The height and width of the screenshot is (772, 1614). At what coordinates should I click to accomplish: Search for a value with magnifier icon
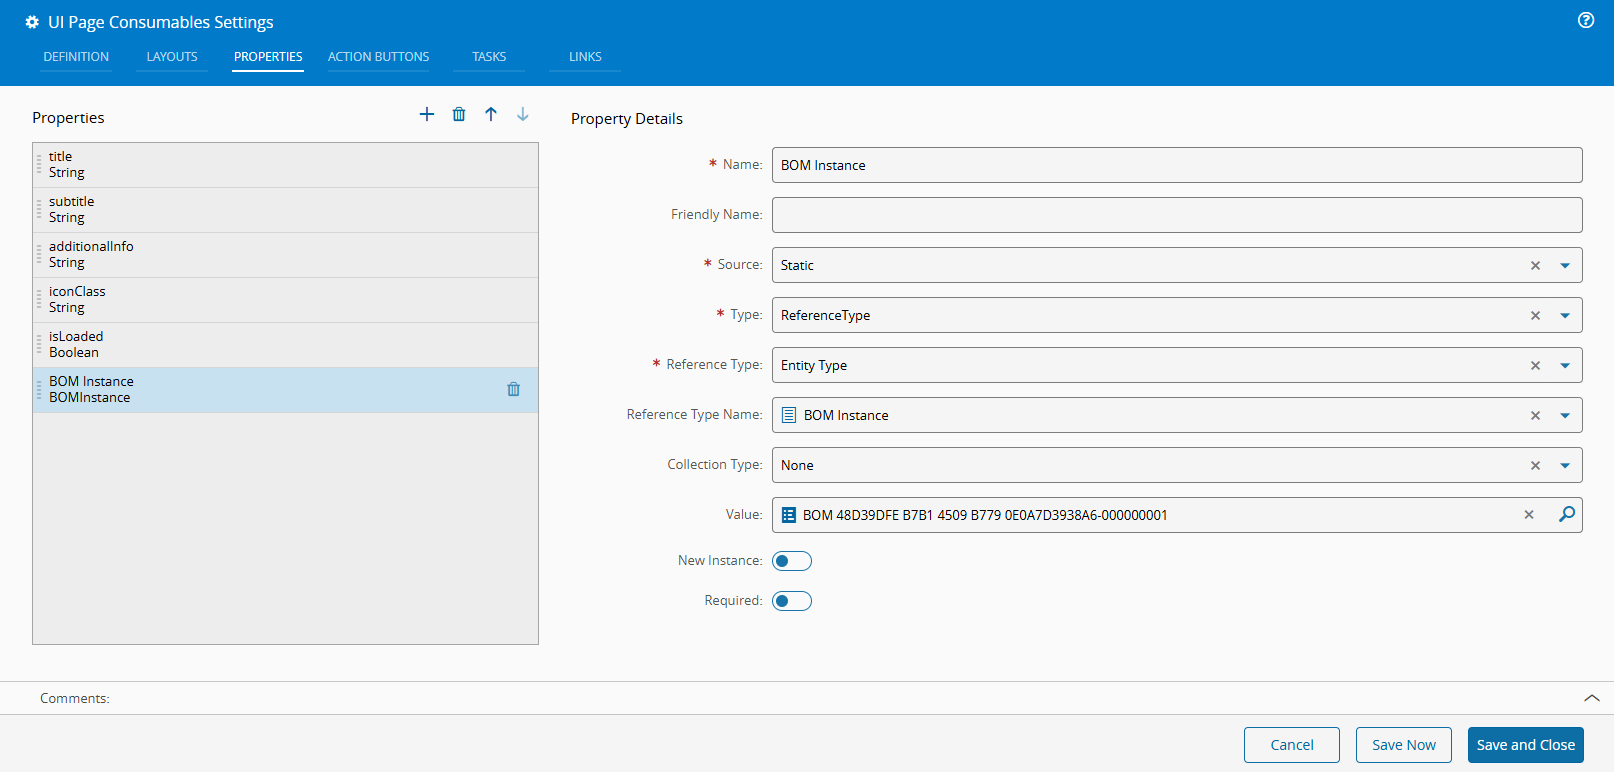[x=1566, y=514]
